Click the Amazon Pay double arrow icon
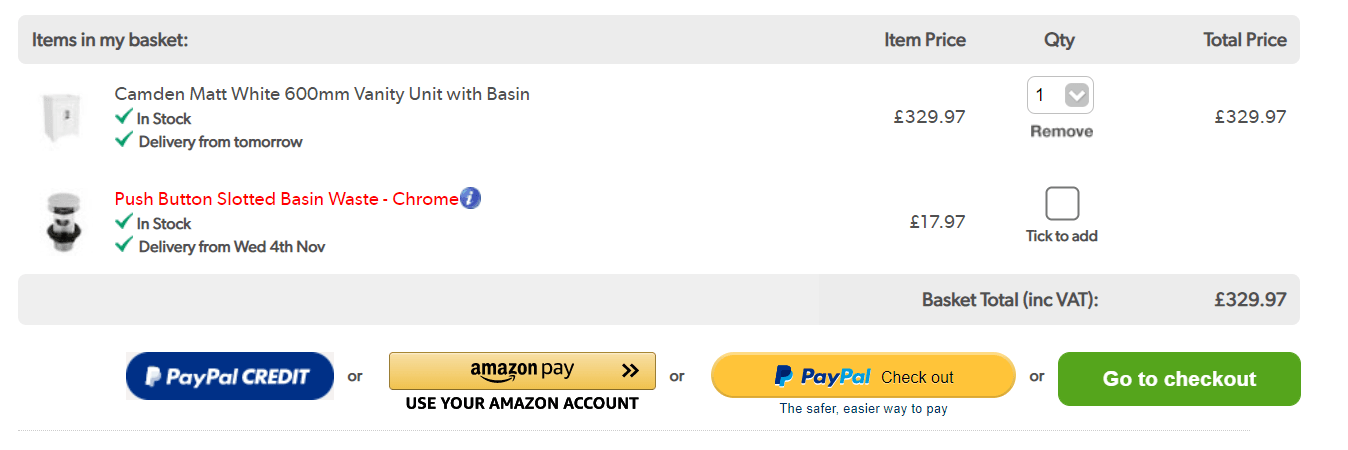This screenshot has width=1348, height=450. tap(629, 371)
